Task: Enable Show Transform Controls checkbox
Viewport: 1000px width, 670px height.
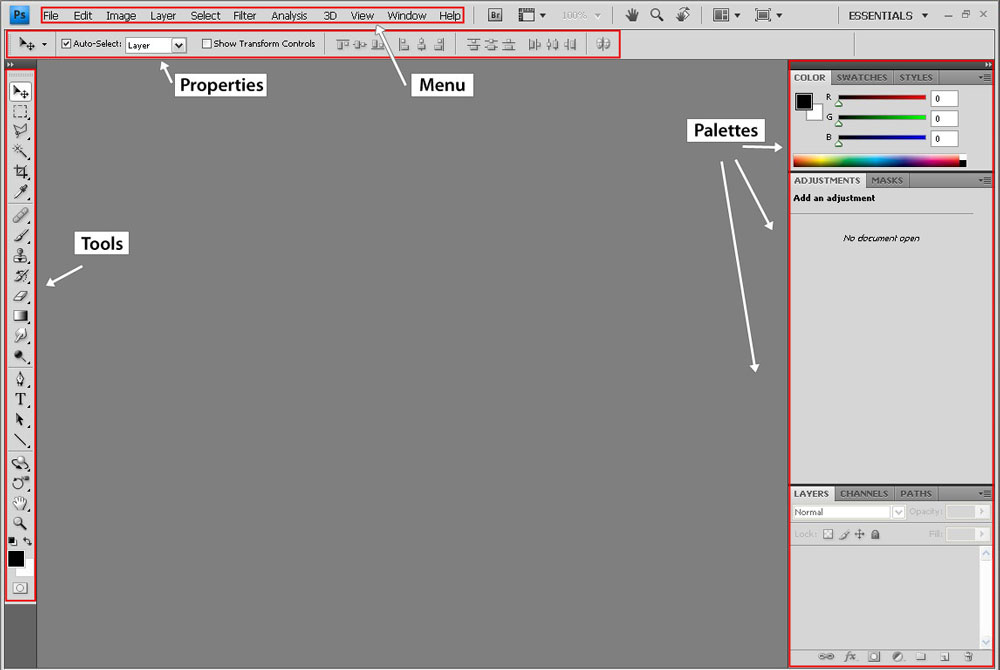Action: tap(207, 44)
